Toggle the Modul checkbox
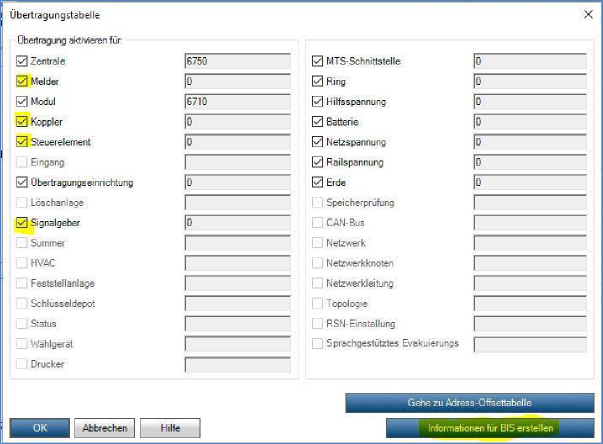Viewport: 603px width, 444px height. tap(22, 101)
